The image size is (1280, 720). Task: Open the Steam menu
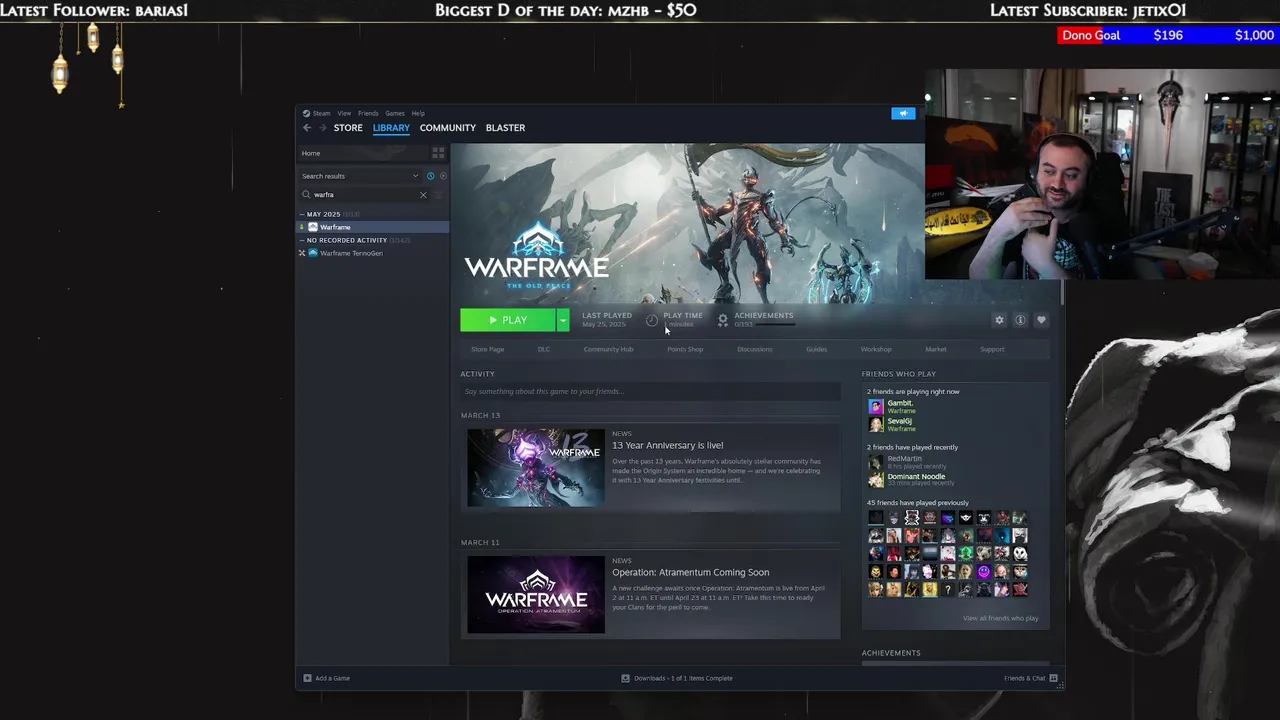click(x=317, y=113)
